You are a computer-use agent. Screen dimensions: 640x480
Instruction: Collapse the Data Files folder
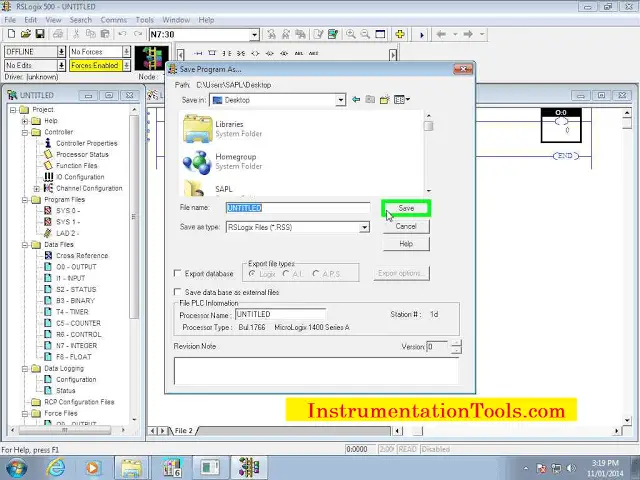point(25,244)
